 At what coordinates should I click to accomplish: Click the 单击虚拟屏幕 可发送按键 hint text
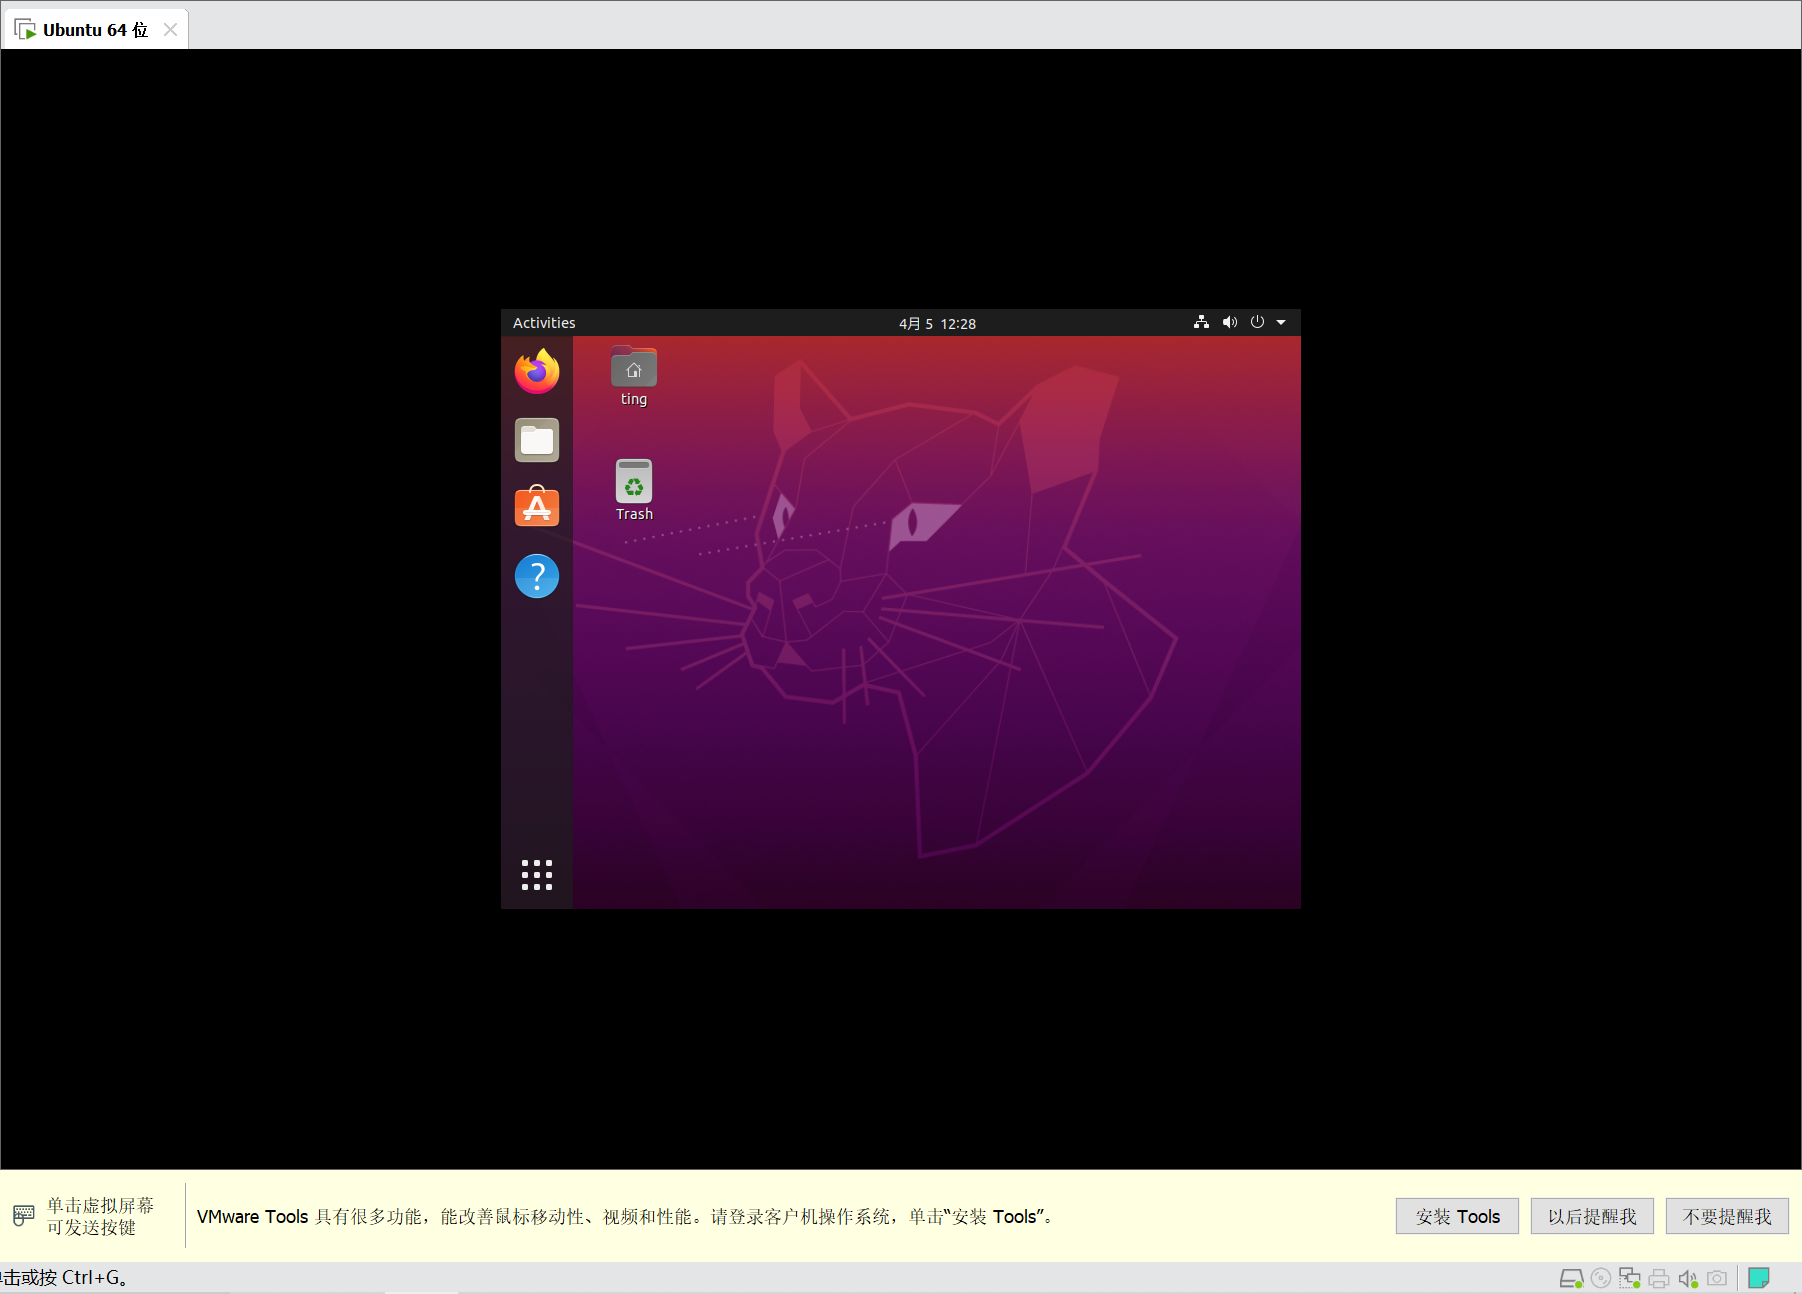100,1216
